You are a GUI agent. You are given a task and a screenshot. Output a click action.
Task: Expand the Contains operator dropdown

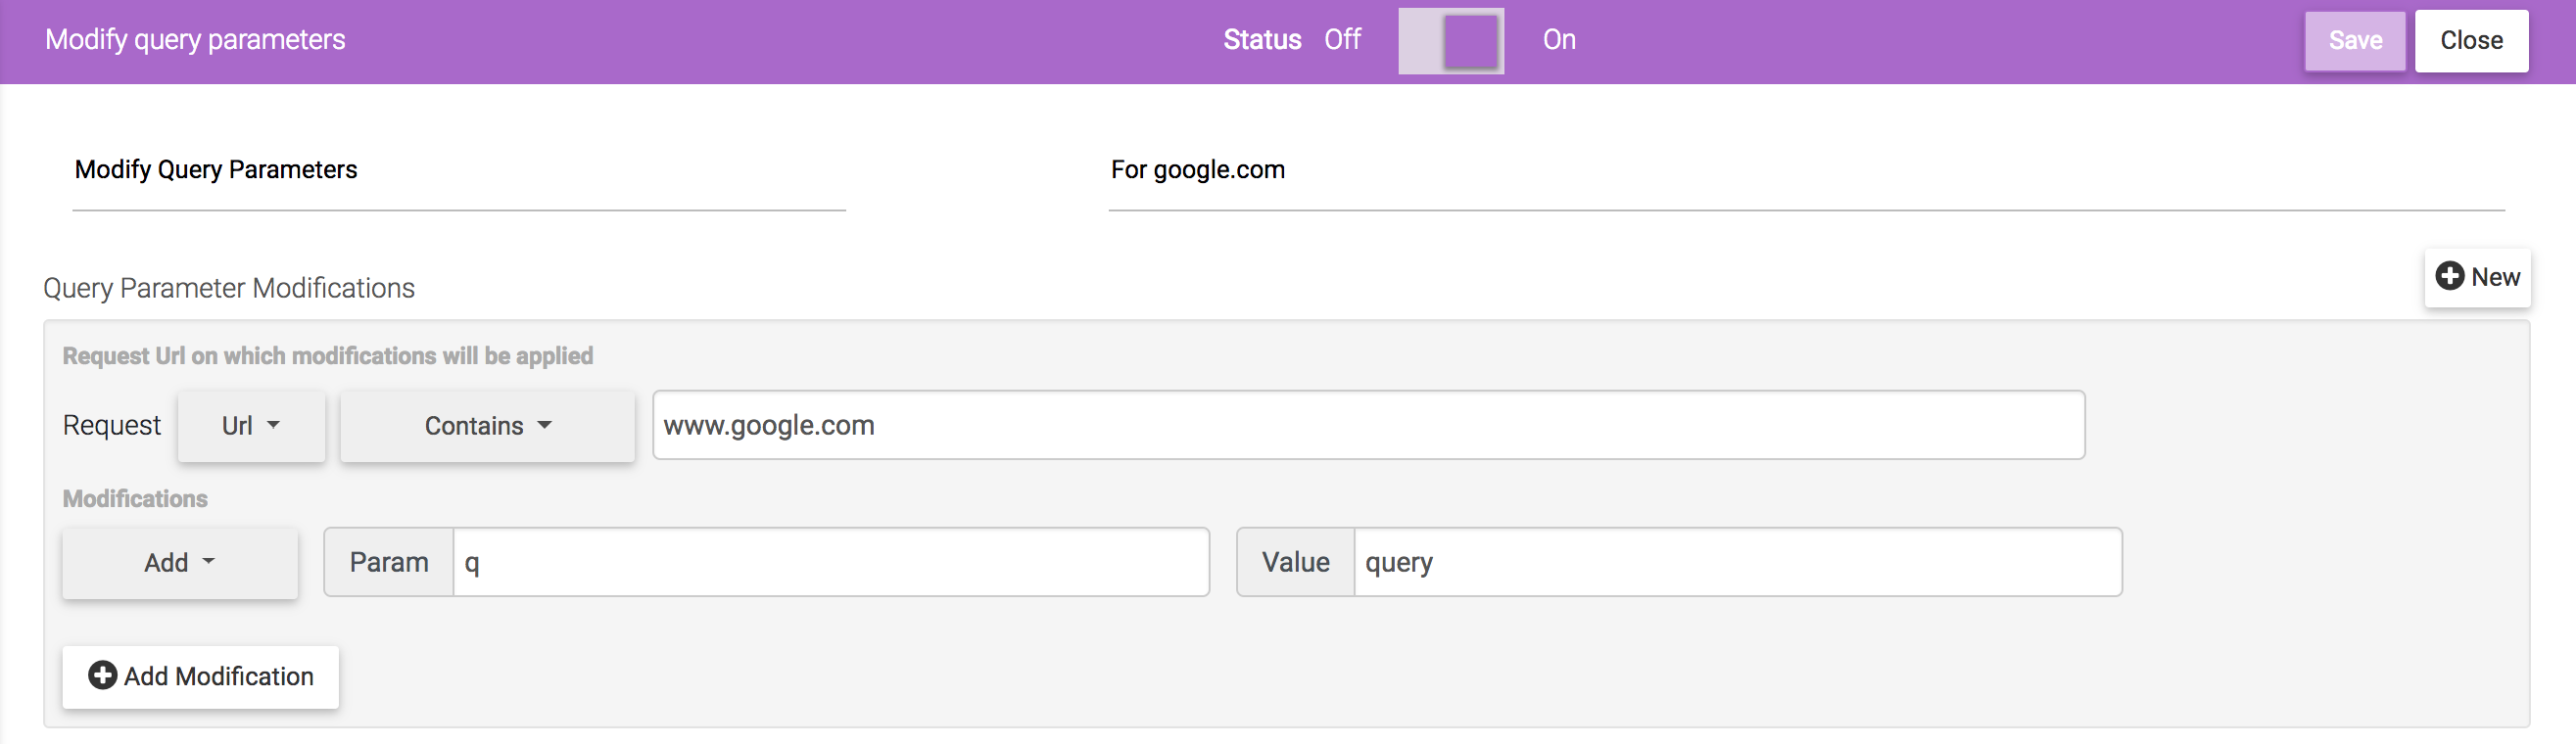click(487, 426)
